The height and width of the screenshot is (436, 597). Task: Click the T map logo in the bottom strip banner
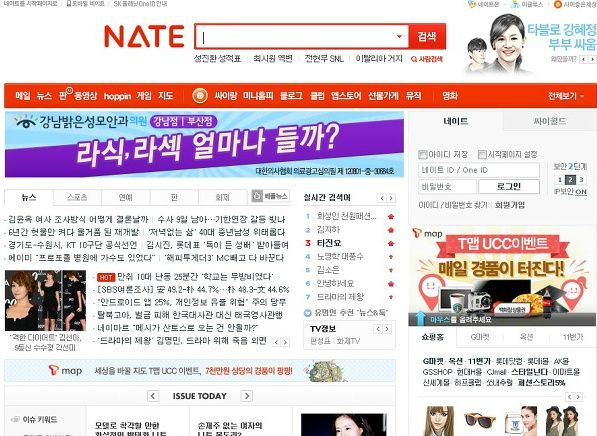[x=65, y=370]
